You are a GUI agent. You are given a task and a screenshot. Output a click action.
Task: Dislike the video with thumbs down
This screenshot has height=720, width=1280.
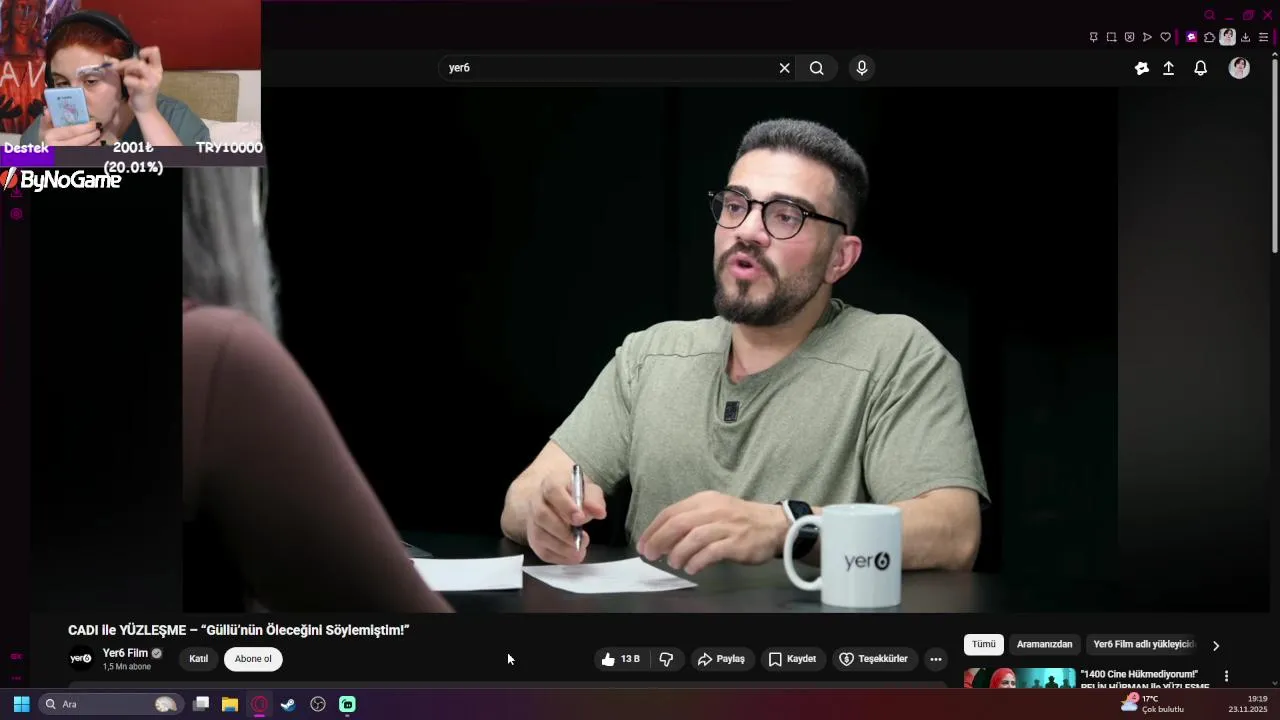tap(666, 659)
